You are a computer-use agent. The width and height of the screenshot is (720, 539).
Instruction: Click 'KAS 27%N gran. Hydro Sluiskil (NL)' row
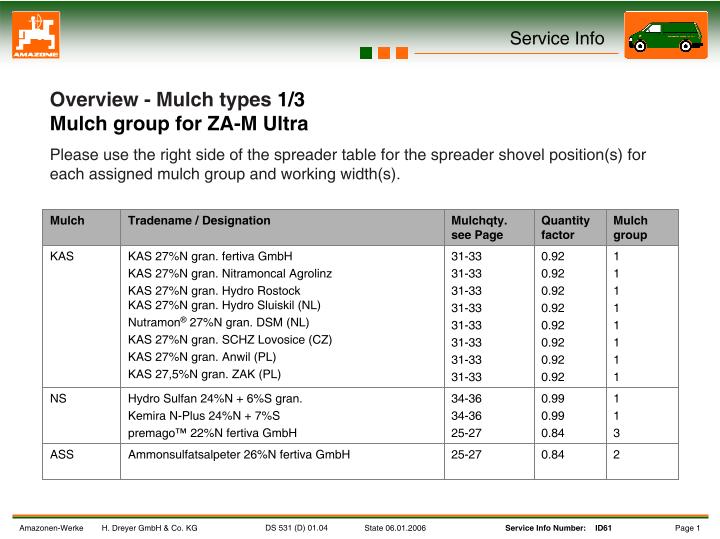click(x=224, y=305)
